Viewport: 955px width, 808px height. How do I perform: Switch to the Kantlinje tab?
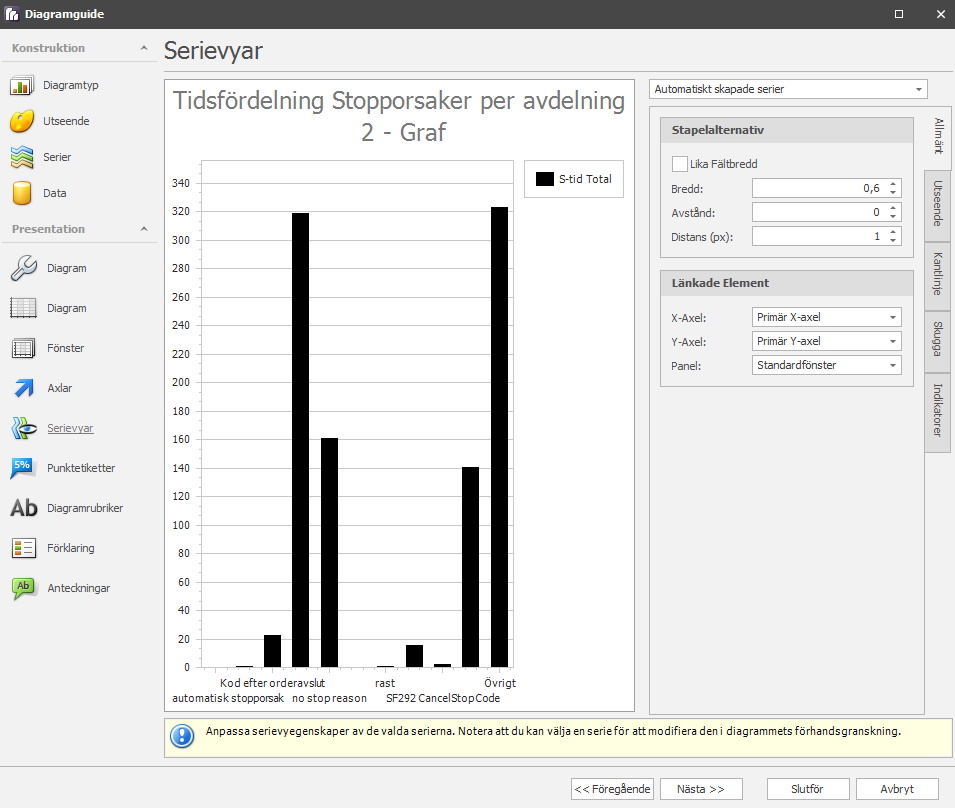[939, 274]
